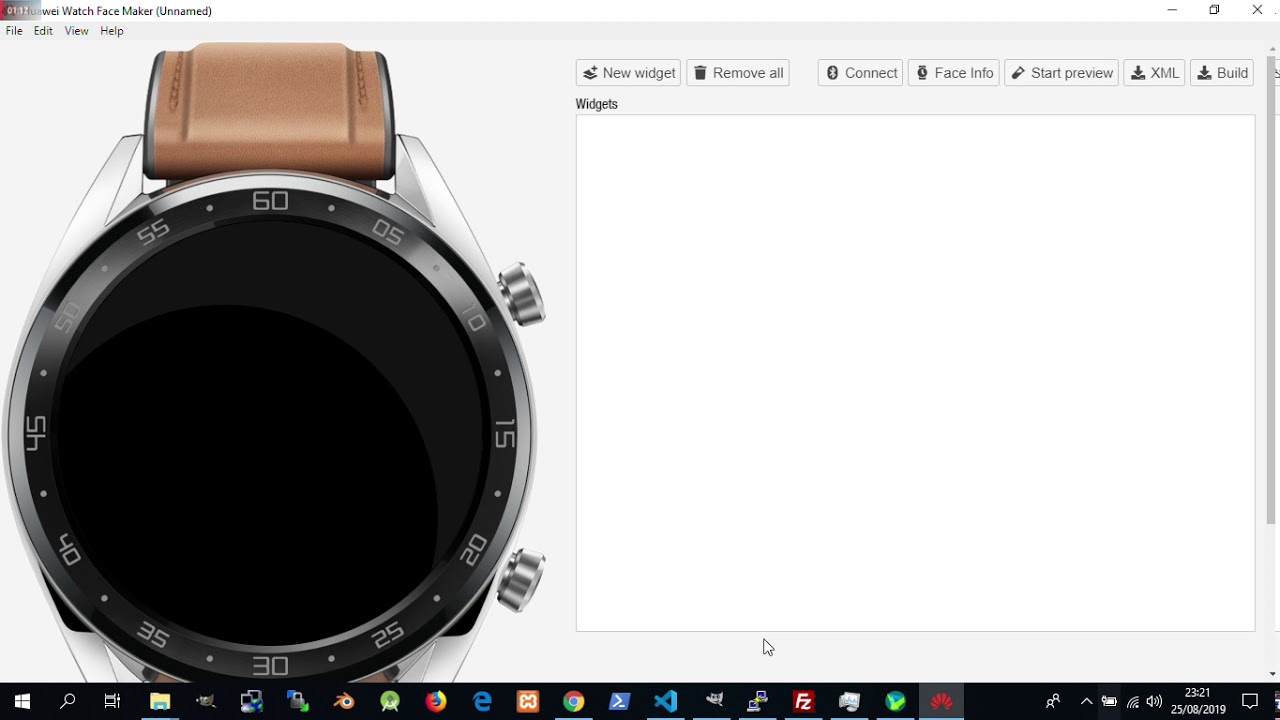
Task: Minimize the Watch Face Maker window
Action: point(1172,10)
